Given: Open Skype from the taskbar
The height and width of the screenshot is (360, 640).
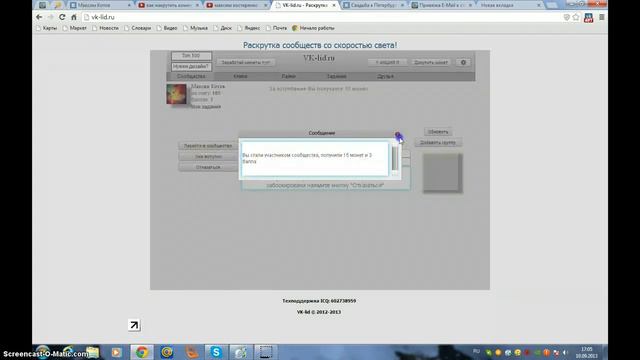Looking at the screenshot, I should [x=216, y=352].
